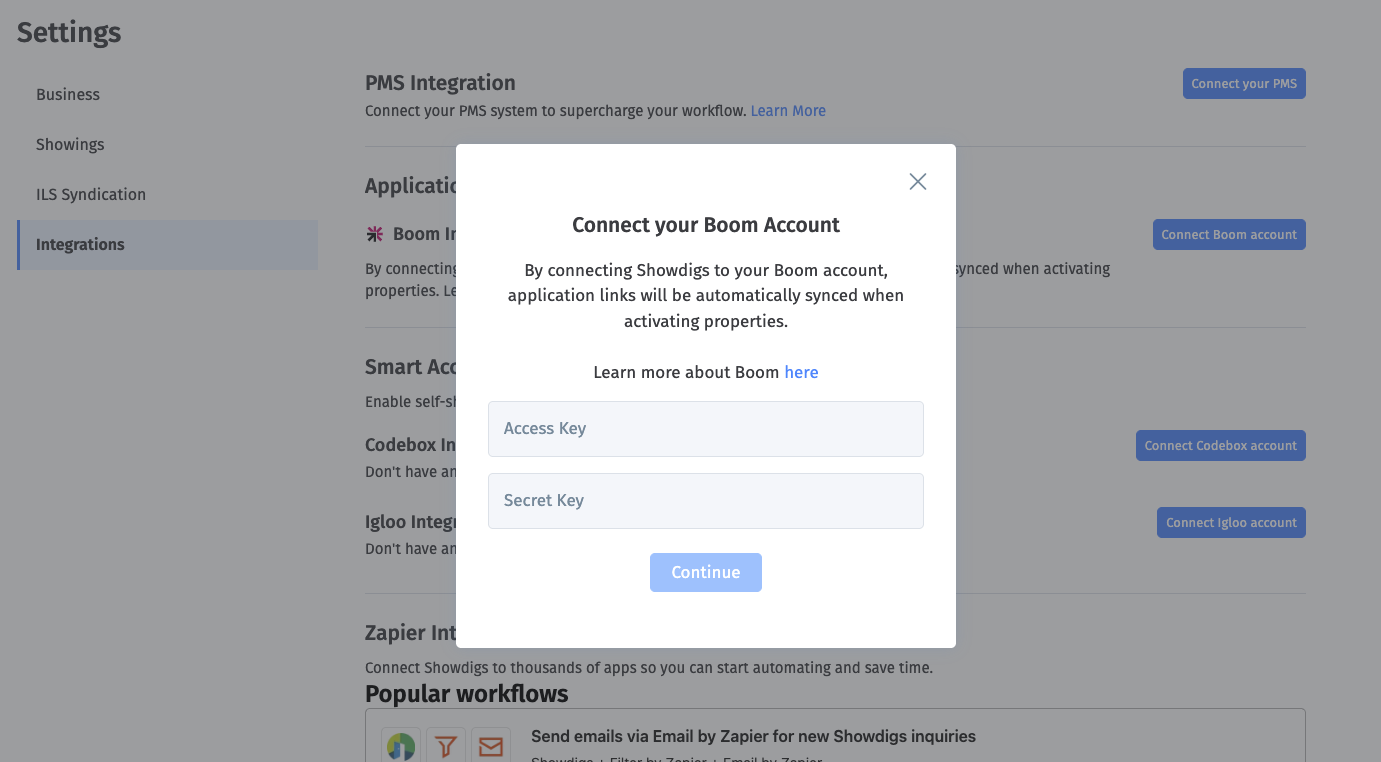The image size is (1381, 762).
Task: Click the Email by Zapier envelope icon
Action: click(491, 745)
